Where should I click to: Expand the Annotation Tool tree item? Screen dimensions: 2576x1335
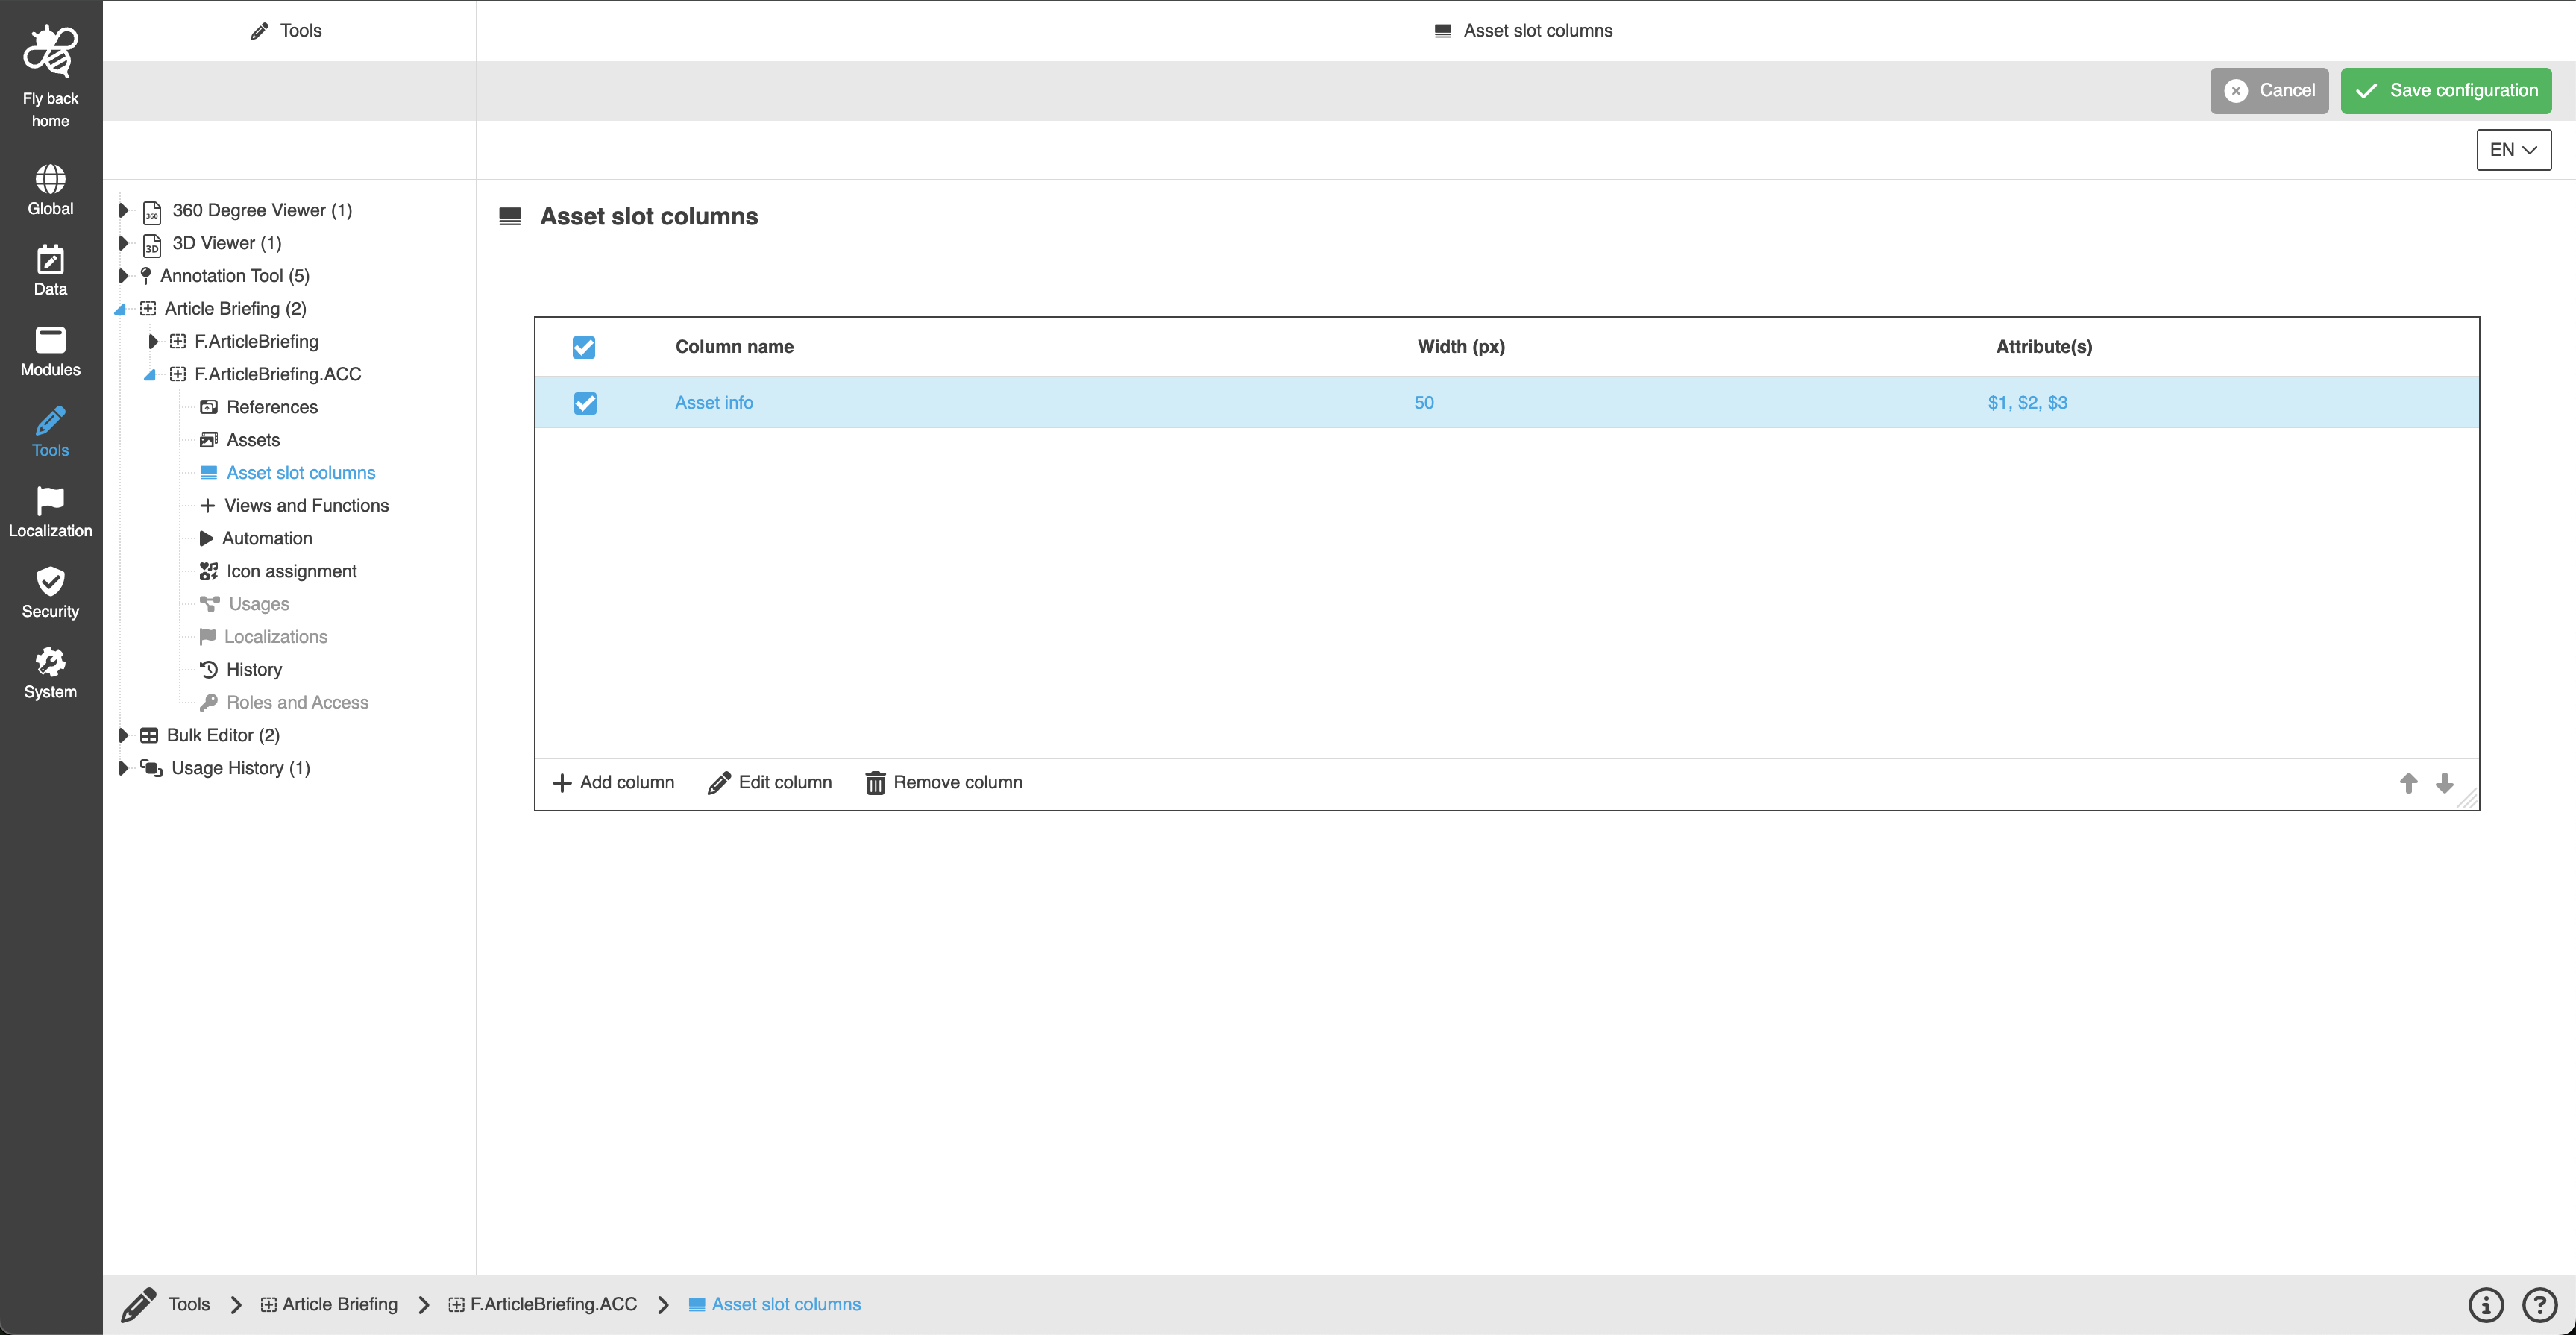point(122,276)
